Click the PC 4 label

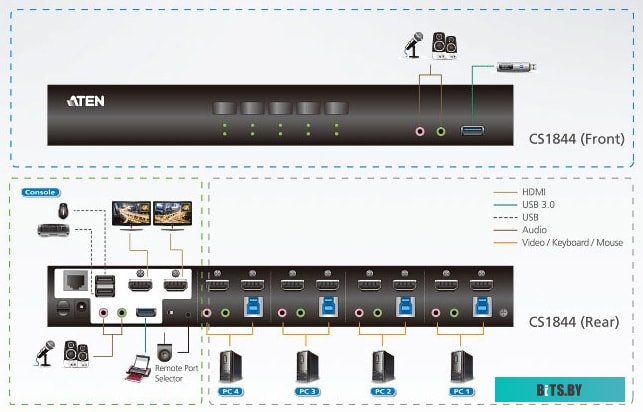coord(231,392)
